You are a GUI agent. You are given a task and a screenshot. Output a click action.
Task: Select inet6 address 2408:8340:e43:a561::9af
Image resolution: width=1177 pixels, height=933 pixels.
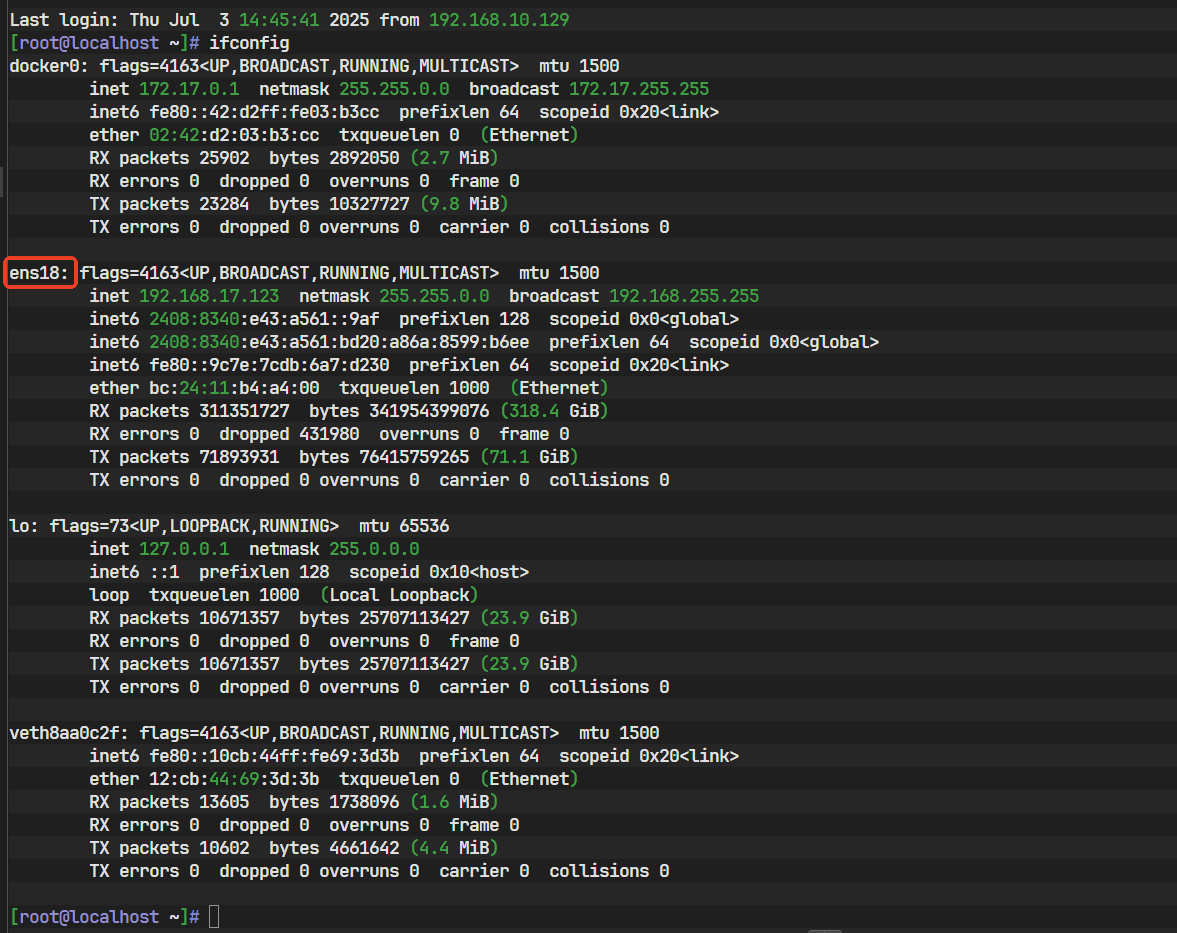click(264, 320)
